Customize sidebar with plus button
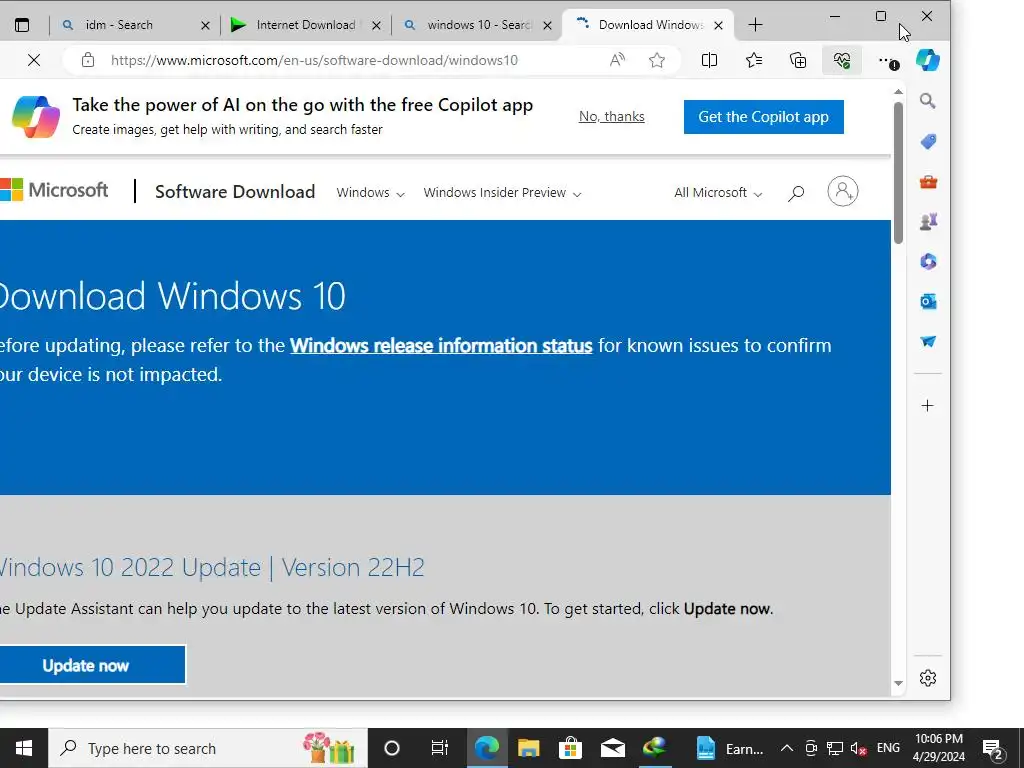Screen dimensions: 1024x768 (x=927, y=406)
